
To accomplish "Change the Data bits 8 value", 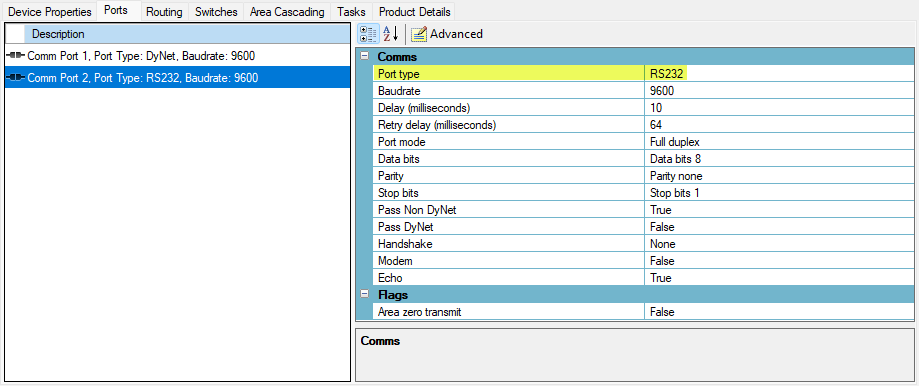I will click(x=779, y=159).
